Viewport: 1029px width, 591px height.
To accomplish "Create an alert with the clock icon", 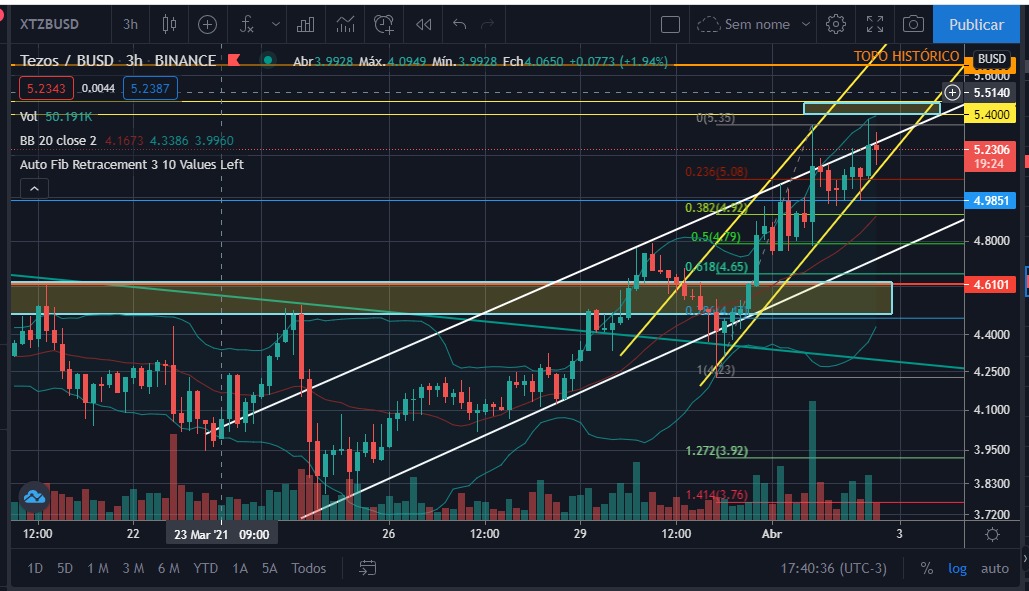I will (384, 24).
